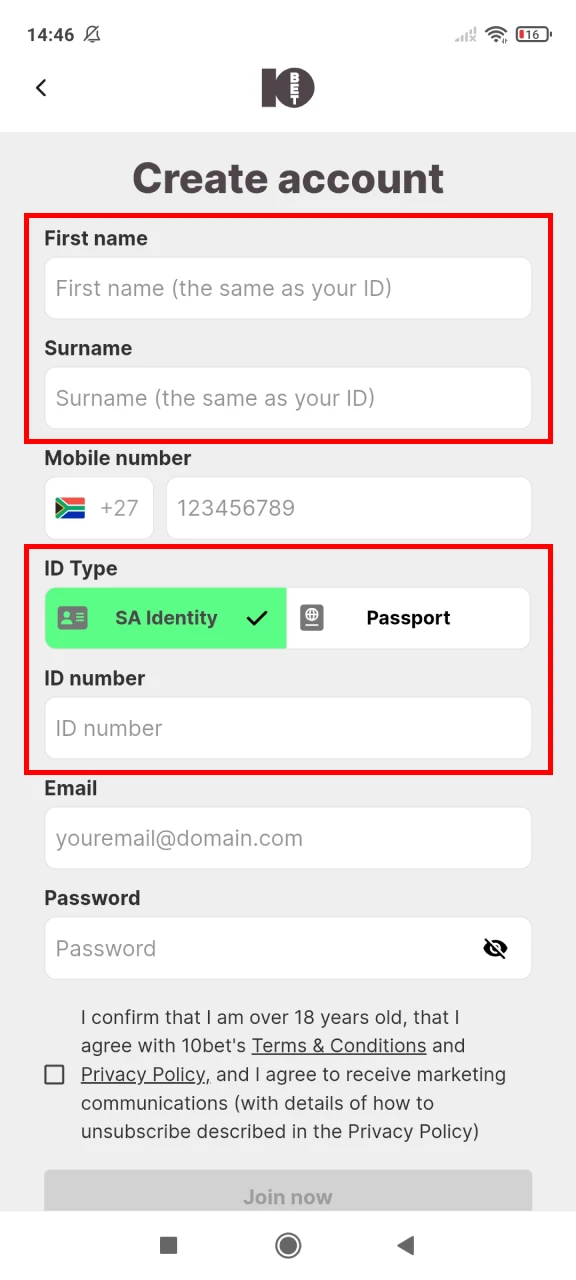Tap the back arrow at top left
This screenshot has height=1280, width=576.
(40, 88)
